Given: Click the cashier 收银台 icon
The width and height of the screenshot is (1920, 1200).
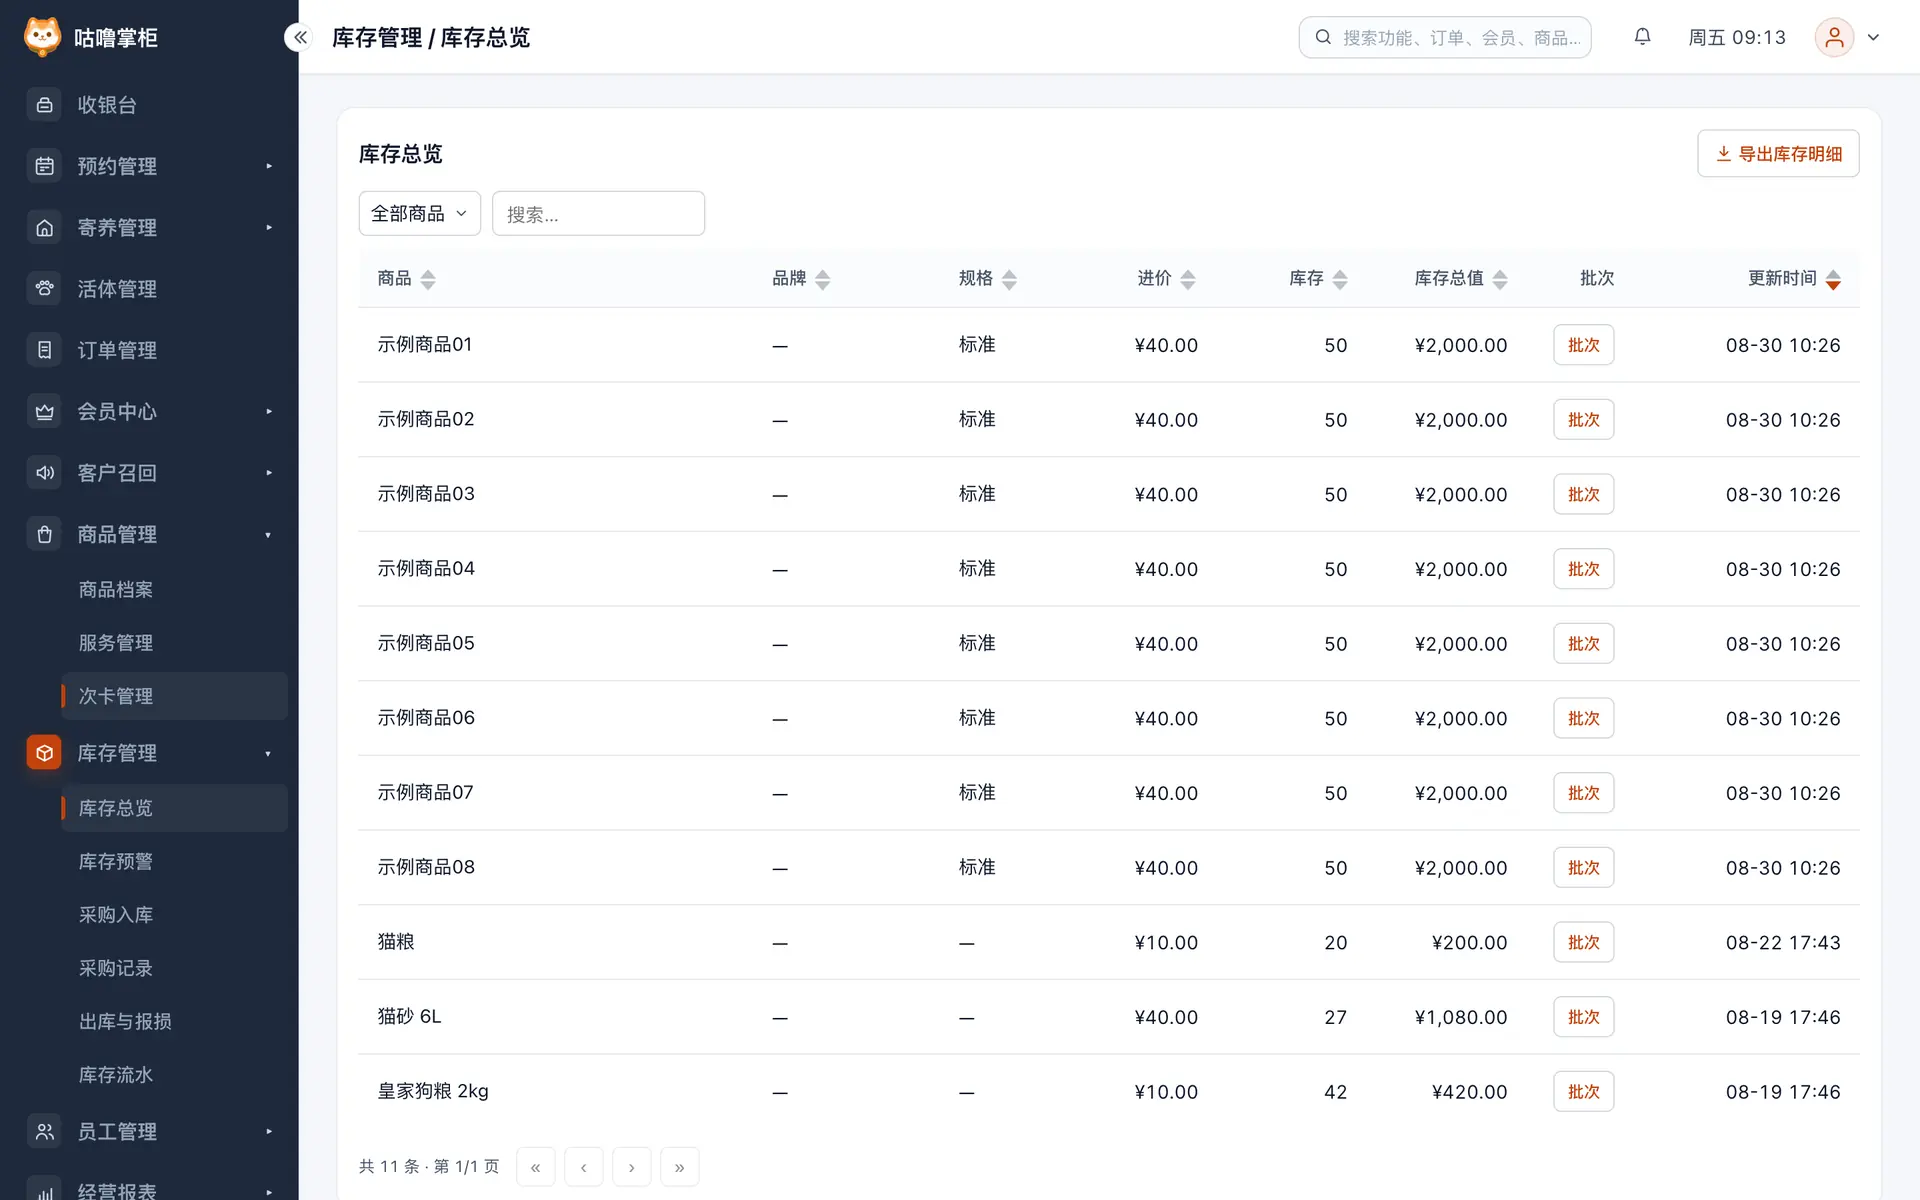Looking at the screenshot, I should [44, 105].
